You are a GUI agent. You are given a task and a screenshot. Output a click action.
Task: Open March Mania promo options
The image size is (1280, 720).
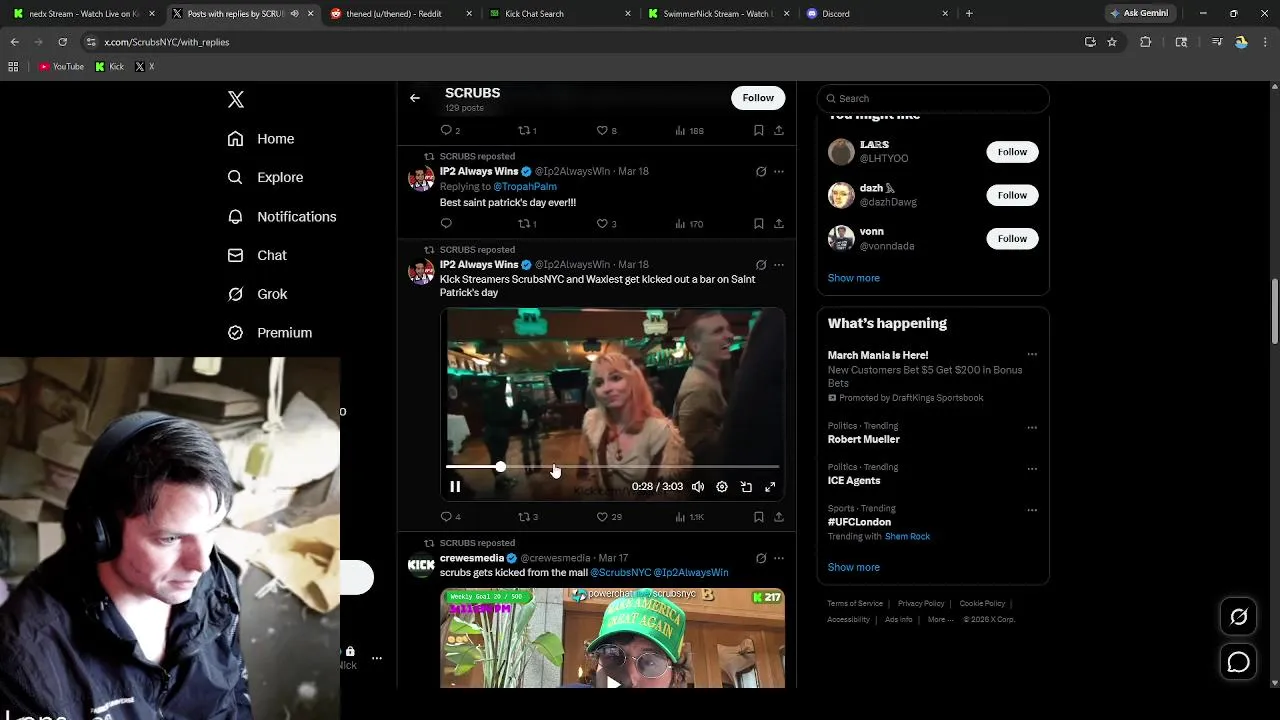(x=1032, y=354)
